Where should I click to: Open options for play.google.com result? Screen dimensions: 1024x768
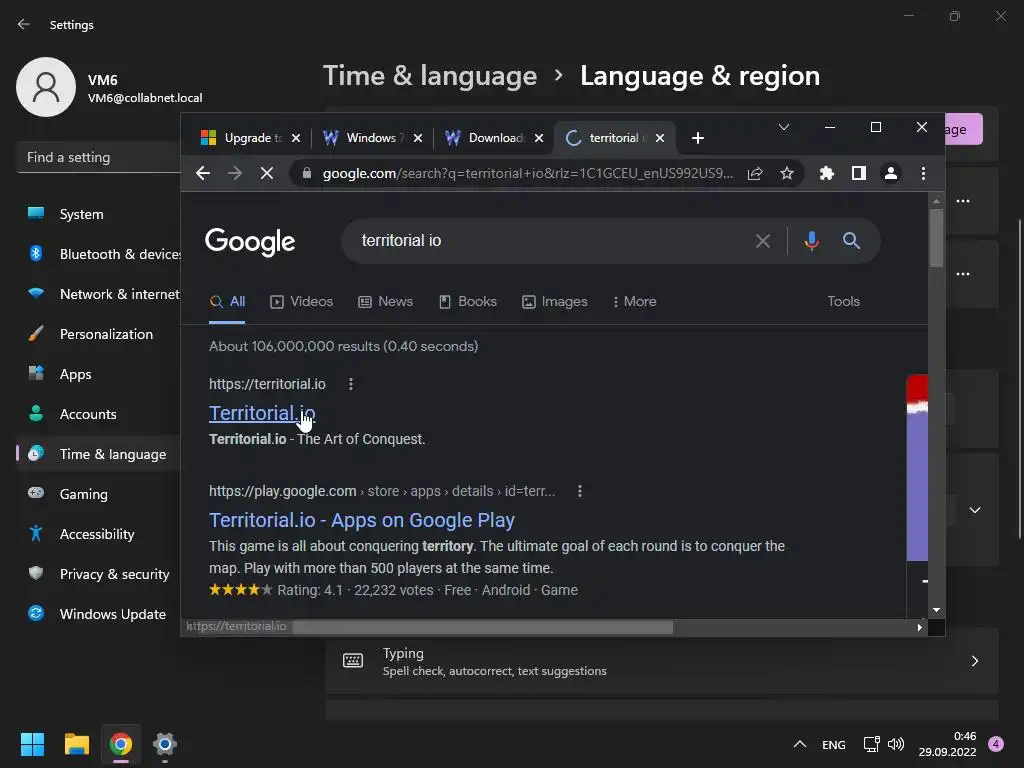click(579, 491)
